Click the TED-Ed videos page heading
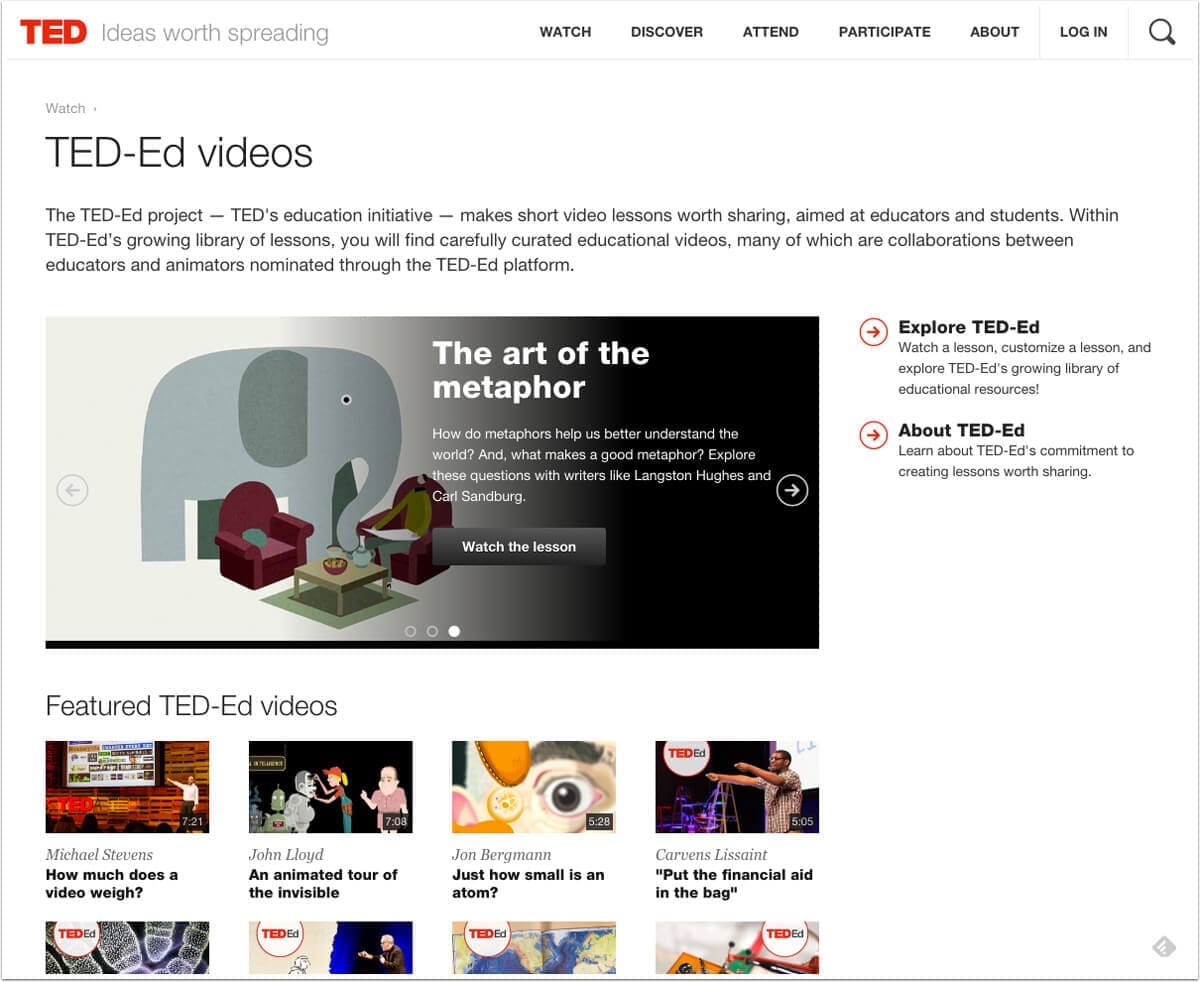Image resolution: width=1200 pixels, height=982 pixels. click(x=179, y=153)
